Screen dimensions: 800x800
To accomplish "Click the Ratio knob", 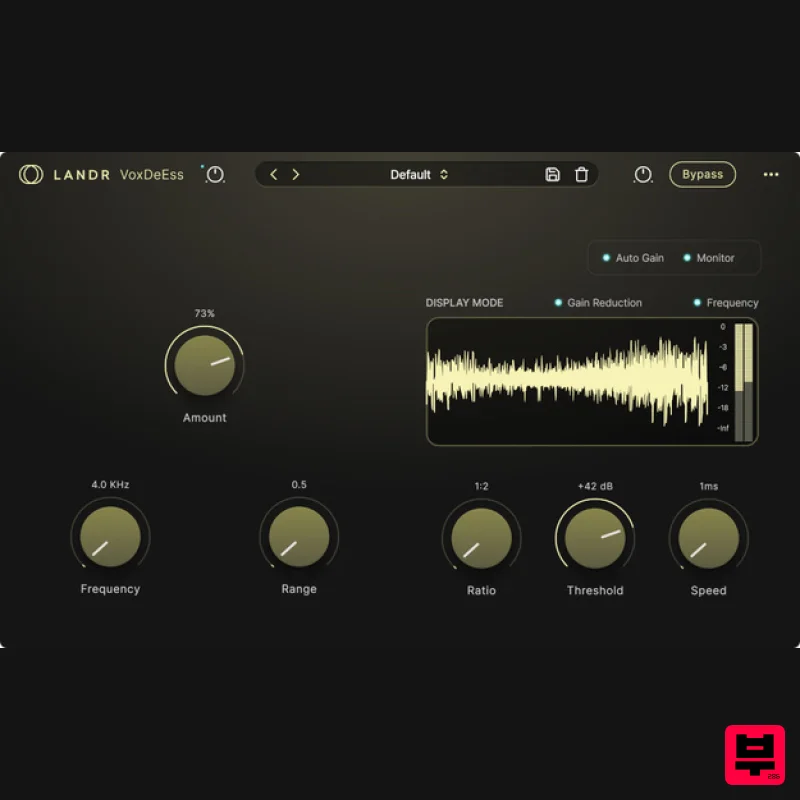I will pos(481,538).
